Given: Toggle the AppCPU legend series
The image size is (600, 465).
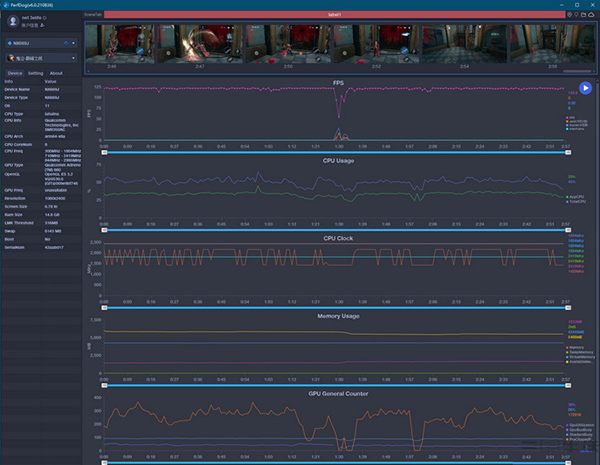Looking at the screenshot, I should (573, 197).
